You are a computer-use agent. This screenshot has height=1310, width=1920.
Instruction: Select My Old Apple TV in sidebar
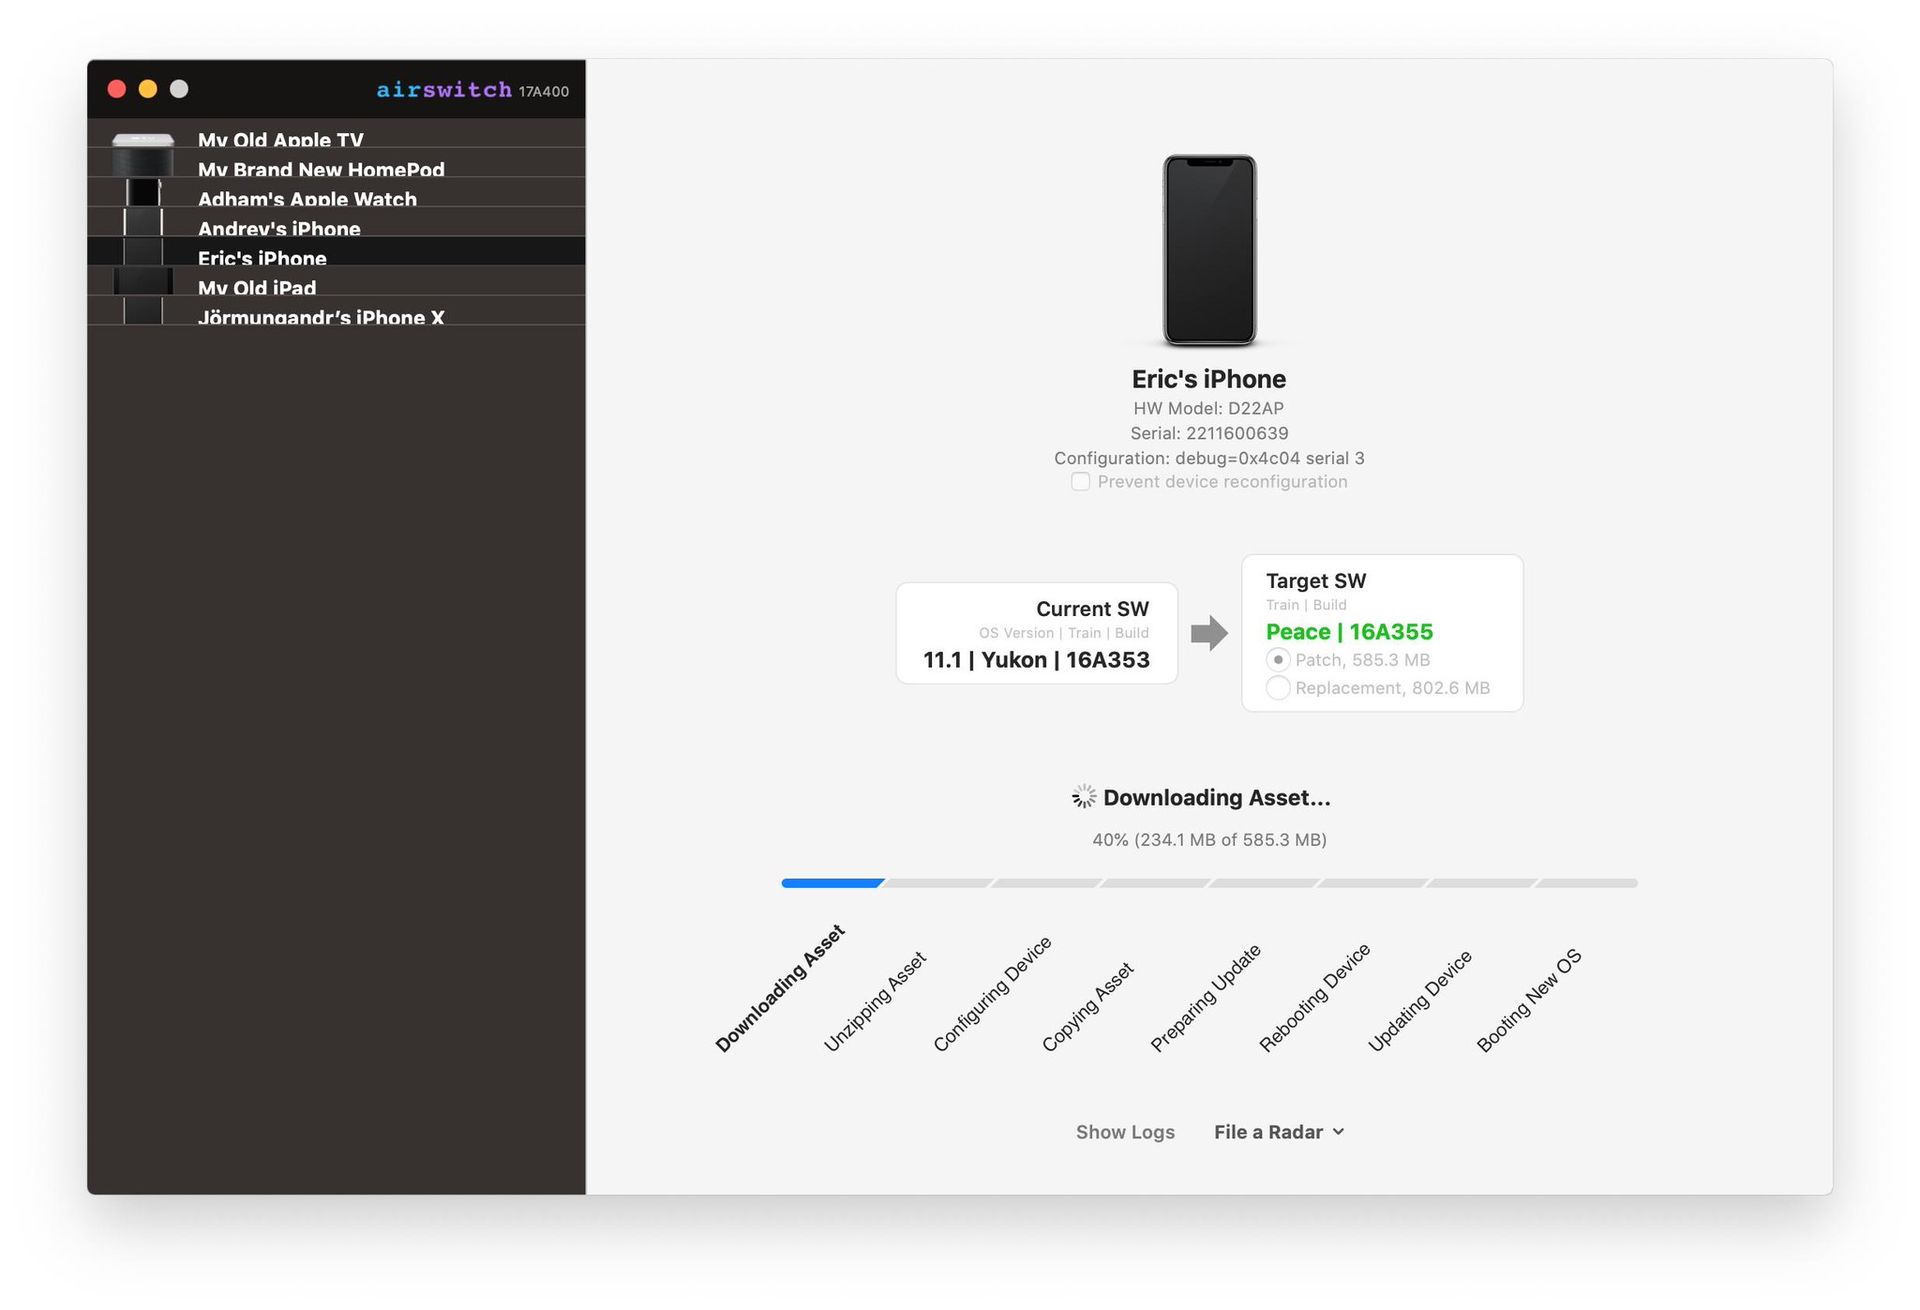[x=336, y=133]
